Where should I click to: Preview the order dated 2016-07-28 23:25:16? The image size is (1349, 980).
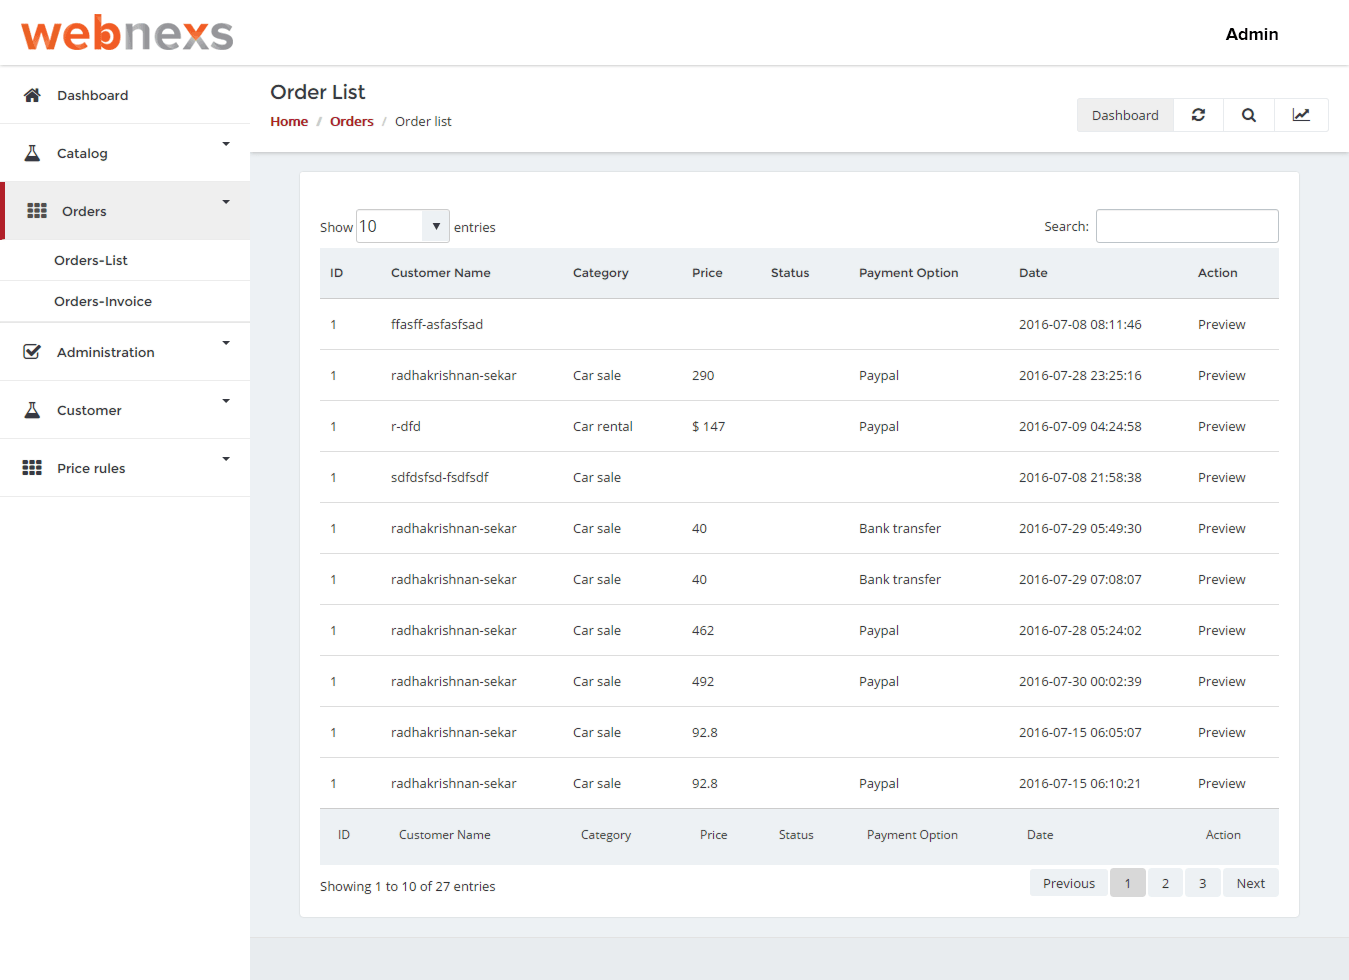(1222, 375)
